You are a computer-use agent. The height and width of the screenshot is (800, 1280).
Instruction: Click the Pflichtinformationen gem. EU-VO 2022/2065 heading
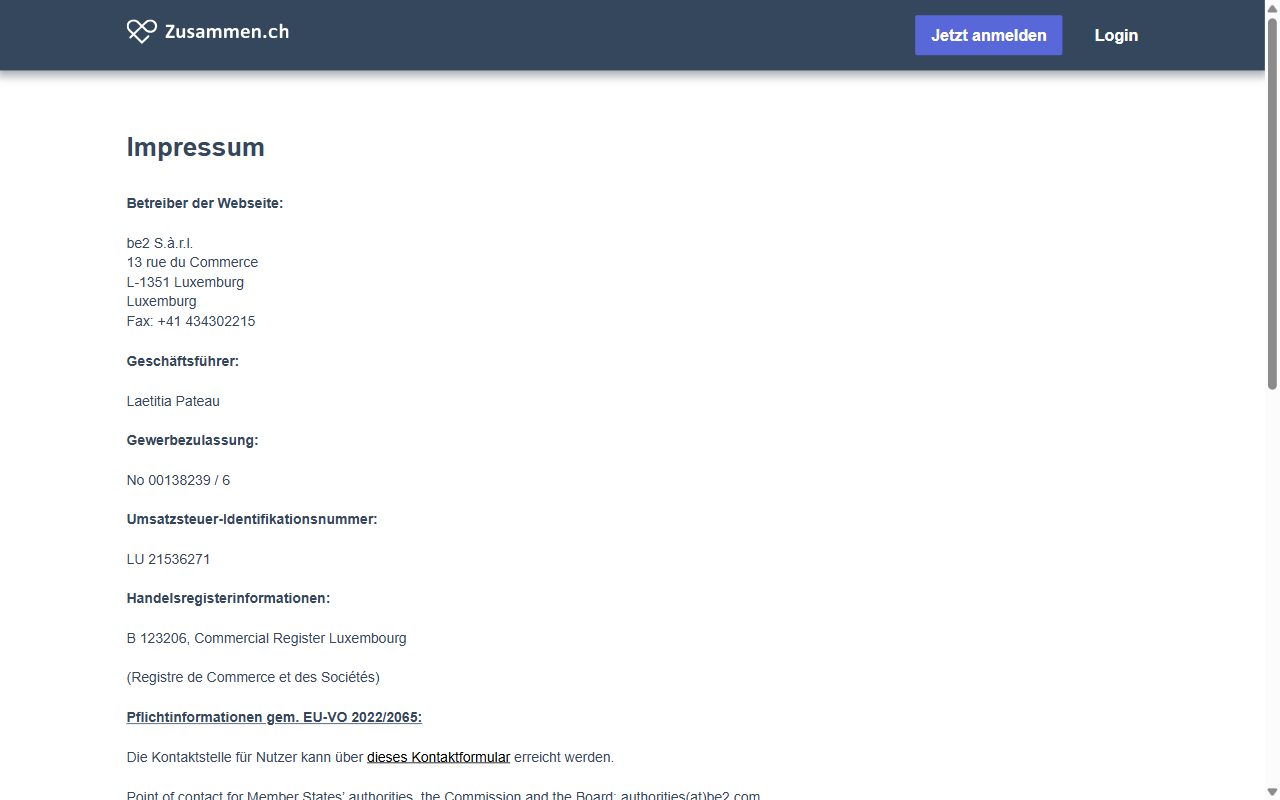tap(274, 717)
